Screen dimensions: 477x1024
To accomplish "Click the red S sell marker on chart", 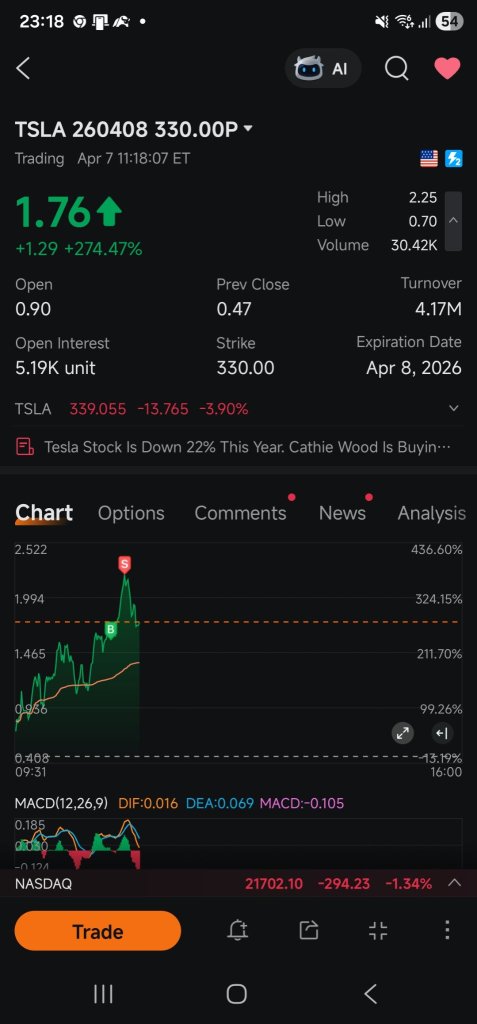I will click(125, 564).
